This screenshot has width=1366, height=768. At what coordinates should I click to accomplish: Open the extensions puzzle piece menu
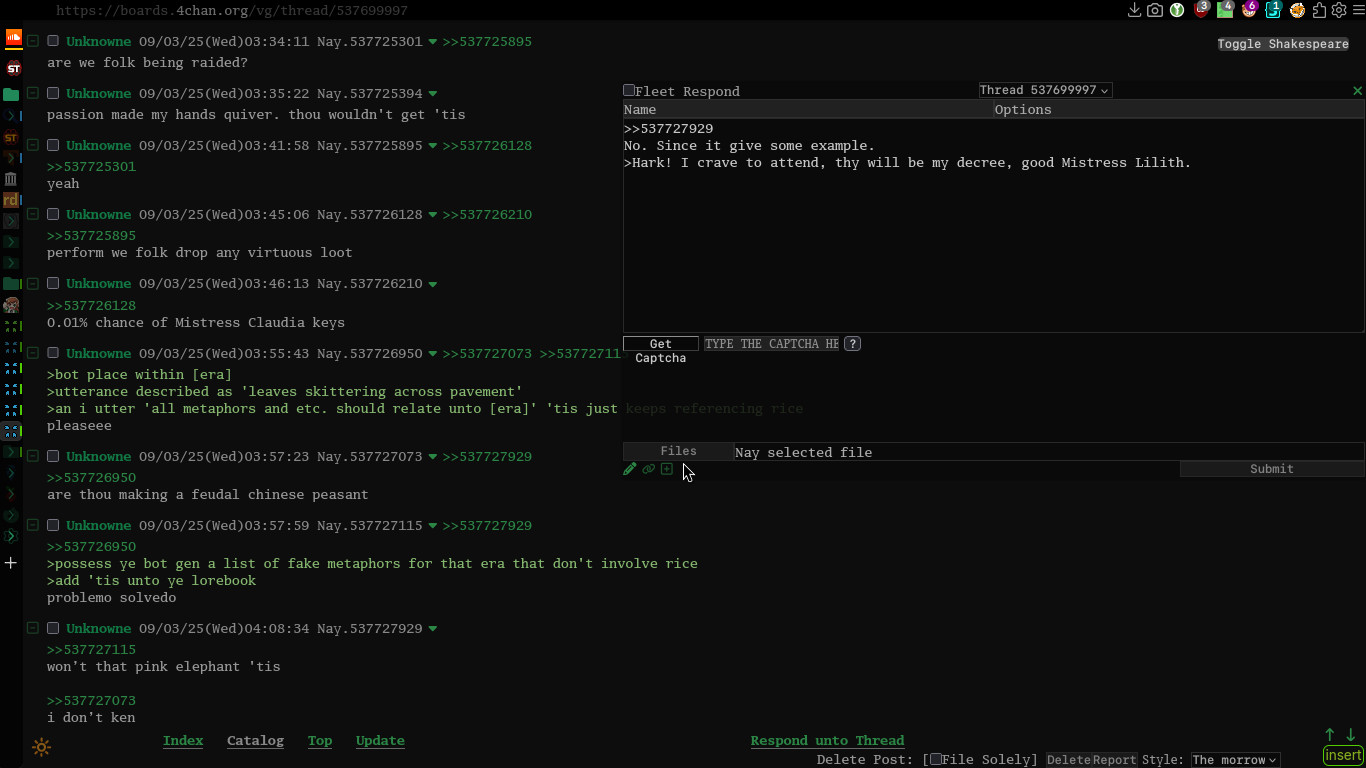[x=1319, y=10]
